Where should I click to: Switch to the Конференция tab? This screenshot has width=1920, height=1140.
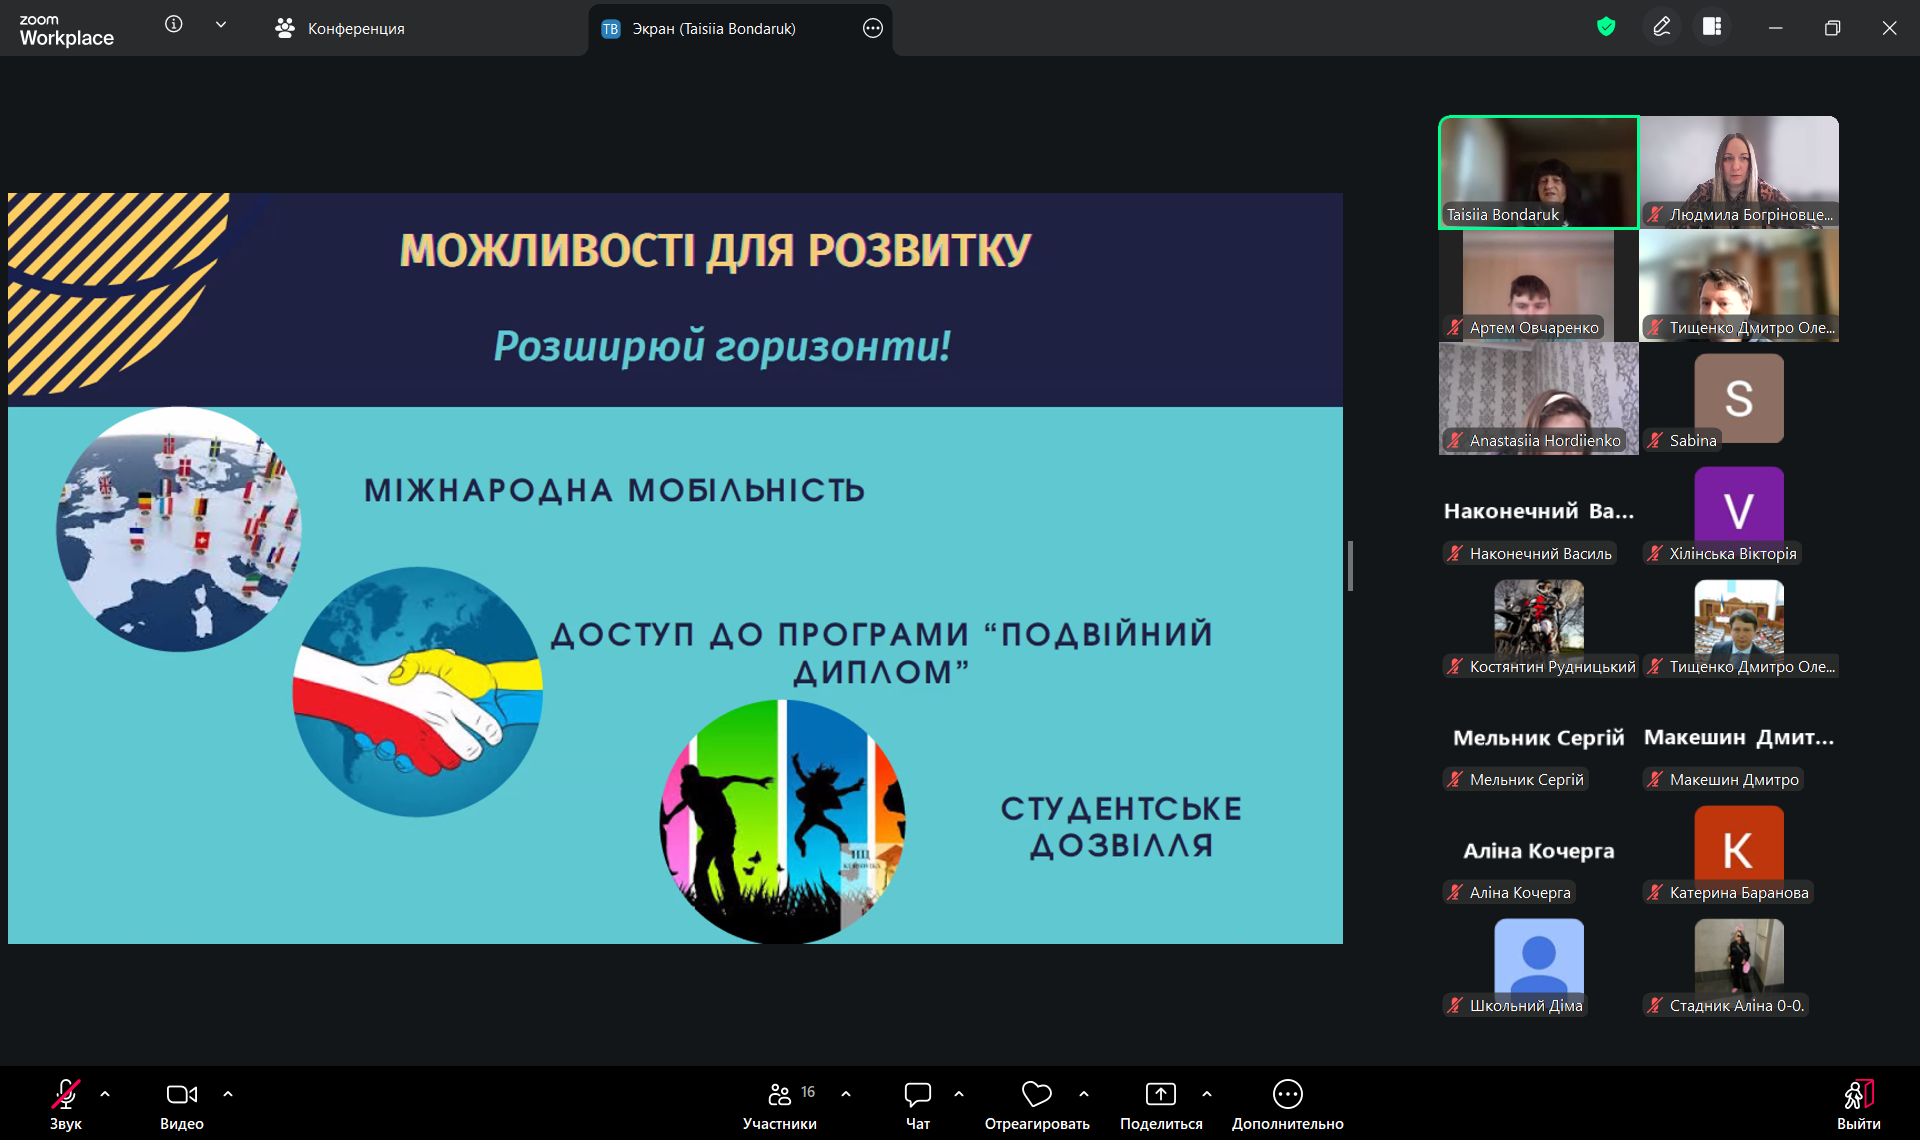point(340,28)
